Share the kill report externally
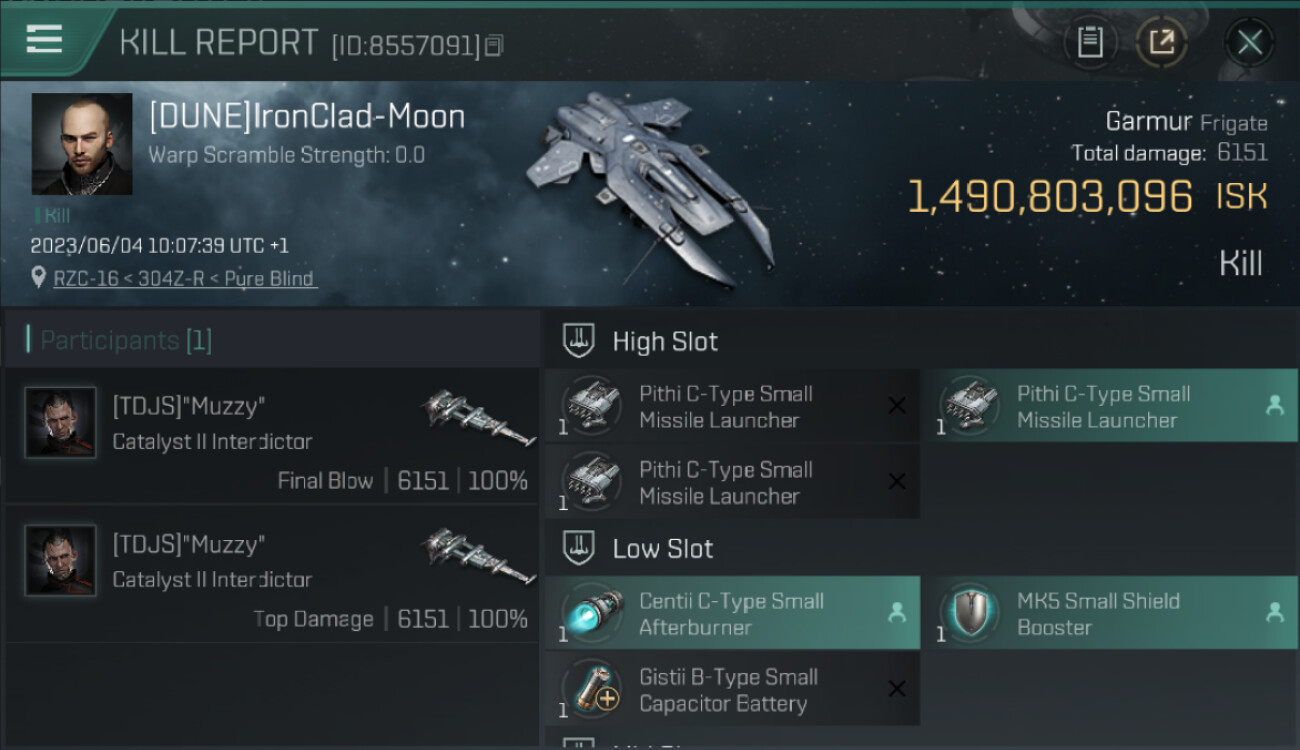This screenshot has width=1300, height=750. pyautogui.click(x=1161, y=42)
